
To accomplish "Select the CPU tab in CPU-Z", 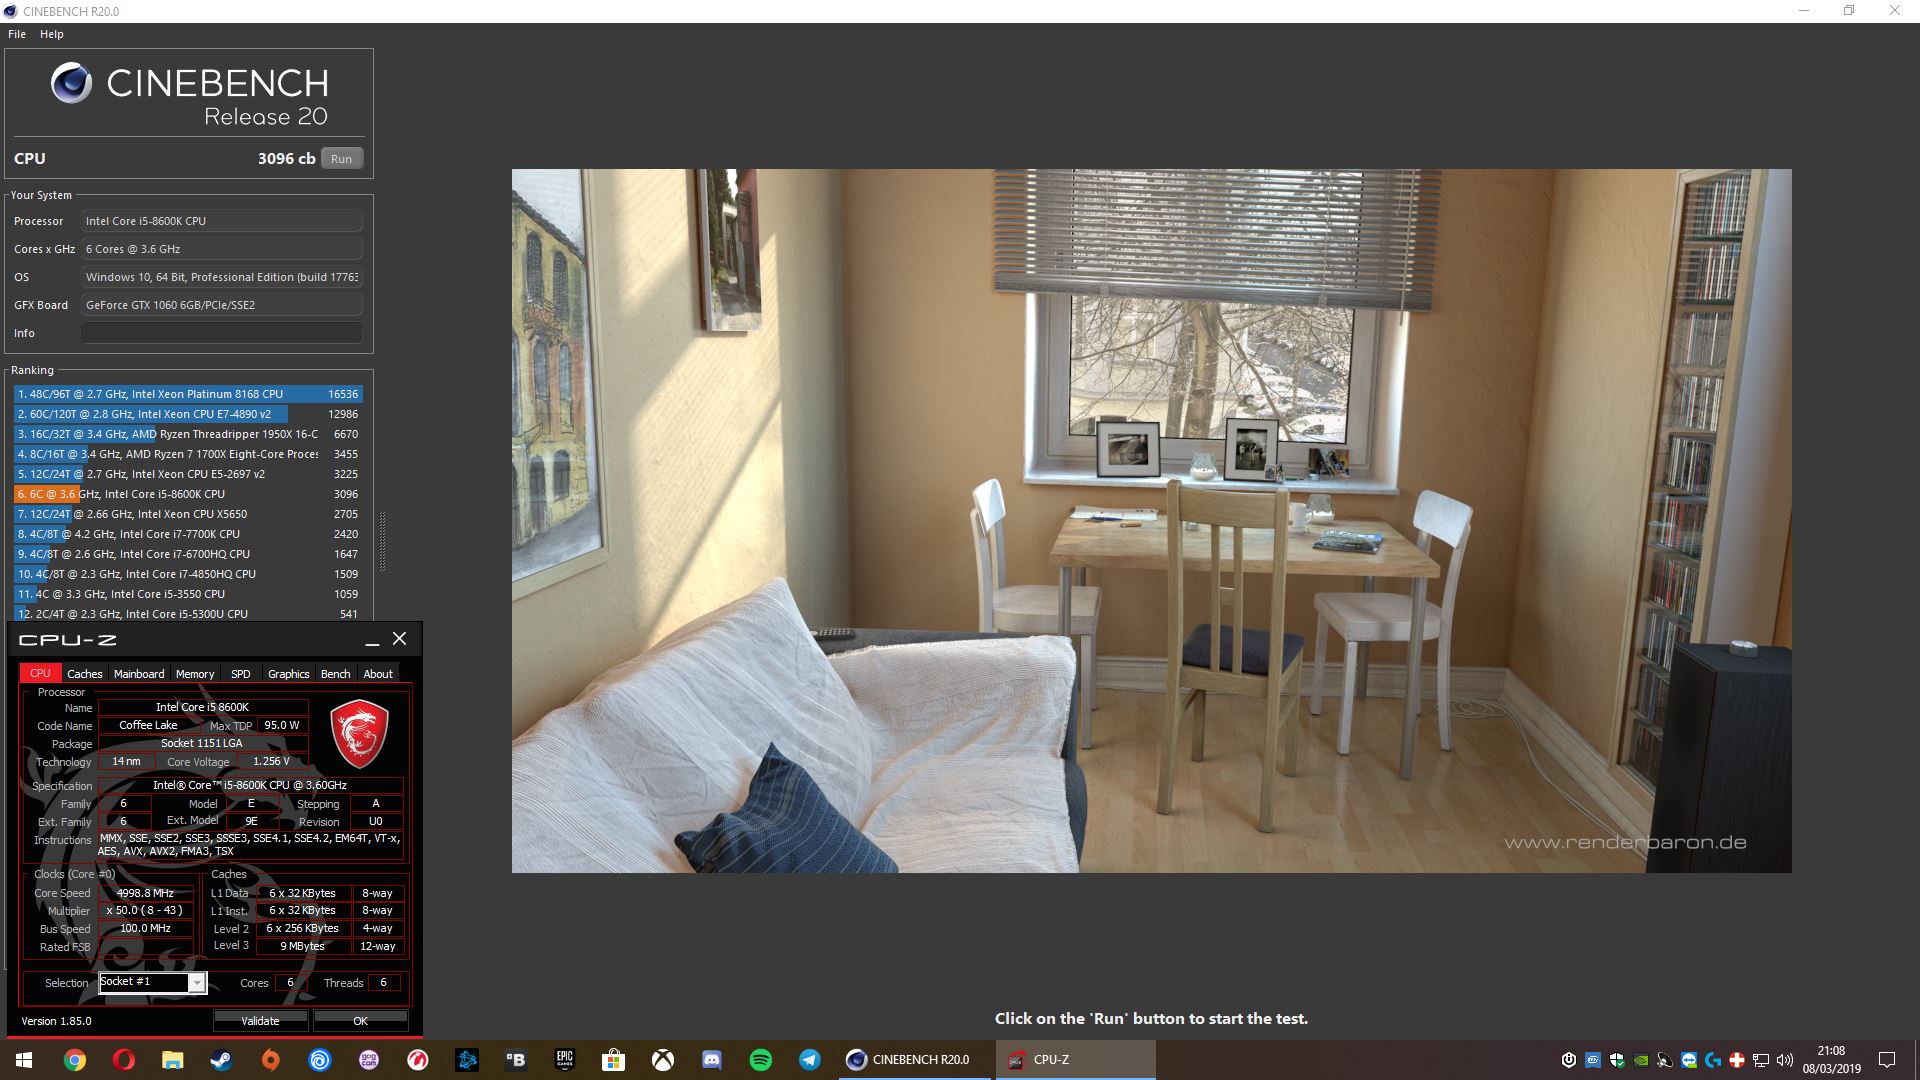I will pos(40,674).
